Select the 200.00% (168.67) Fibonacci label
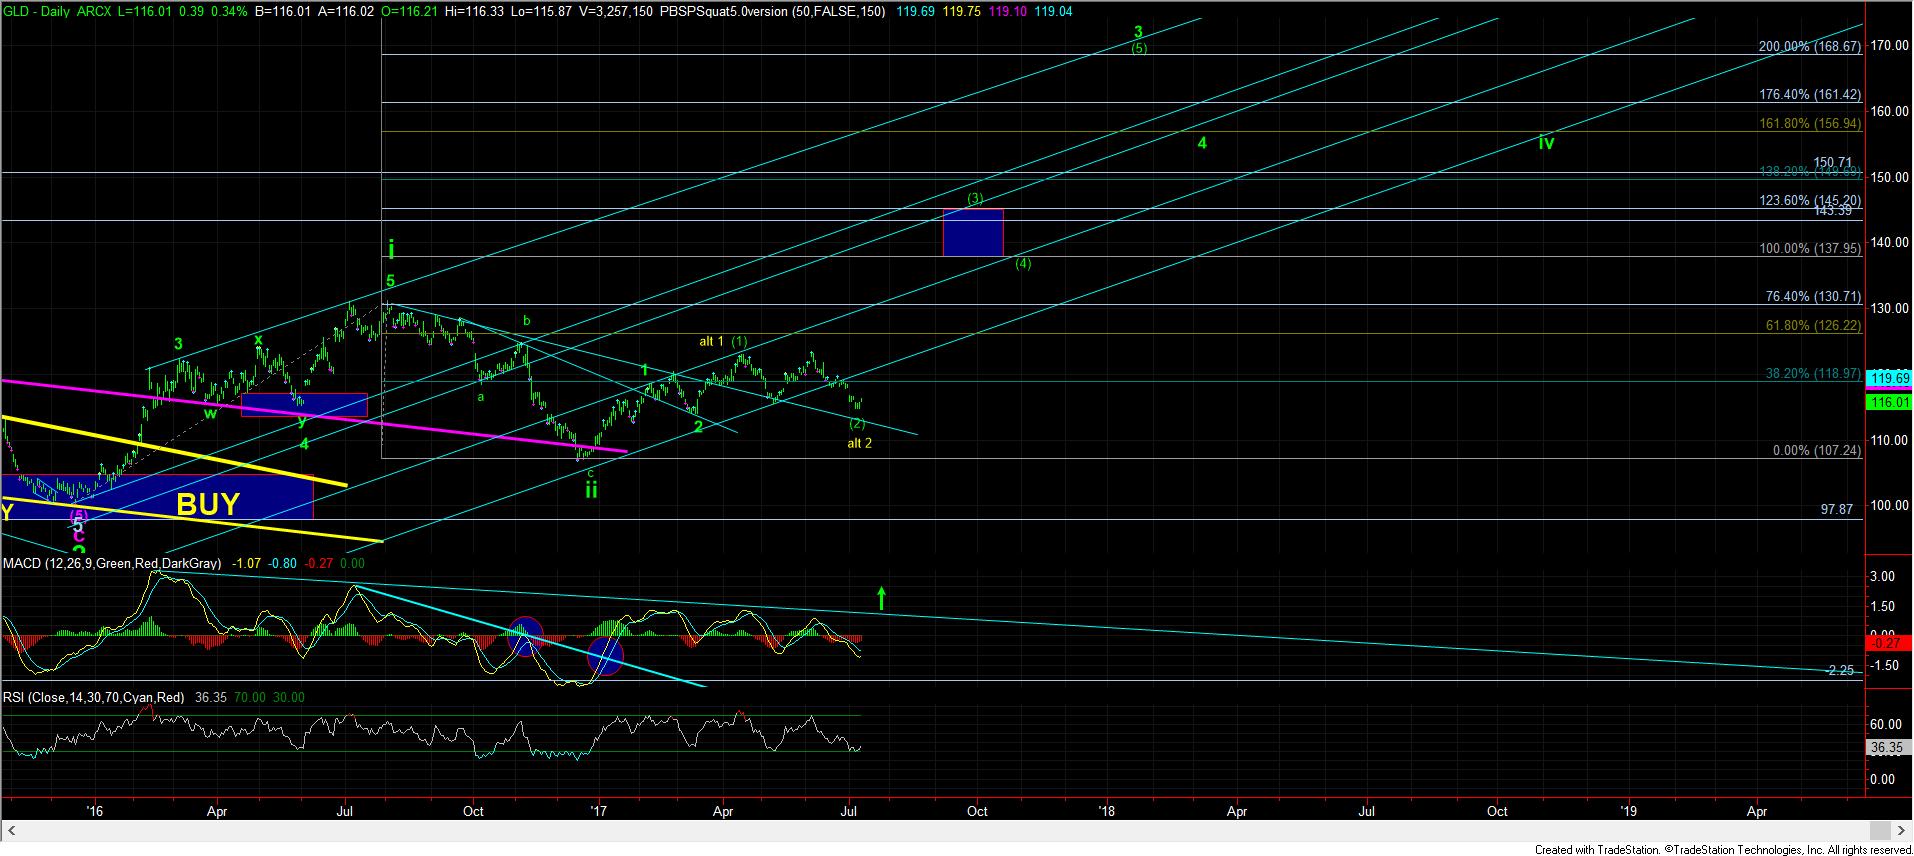This screenshot has height=856, width=1914. (x=1810, y=46)
